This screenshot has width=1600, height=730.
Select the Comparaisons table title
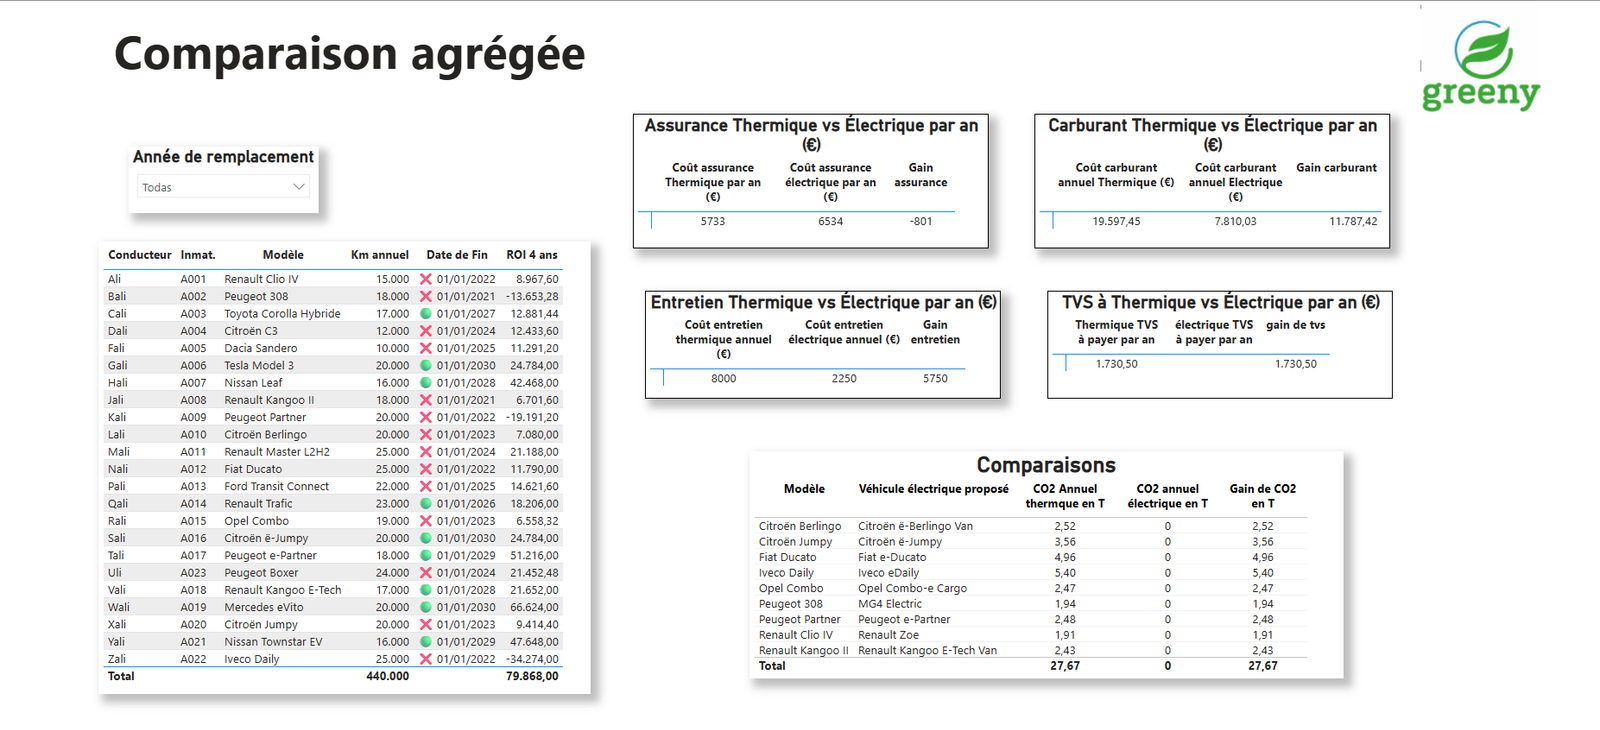tap(1046, 465)
